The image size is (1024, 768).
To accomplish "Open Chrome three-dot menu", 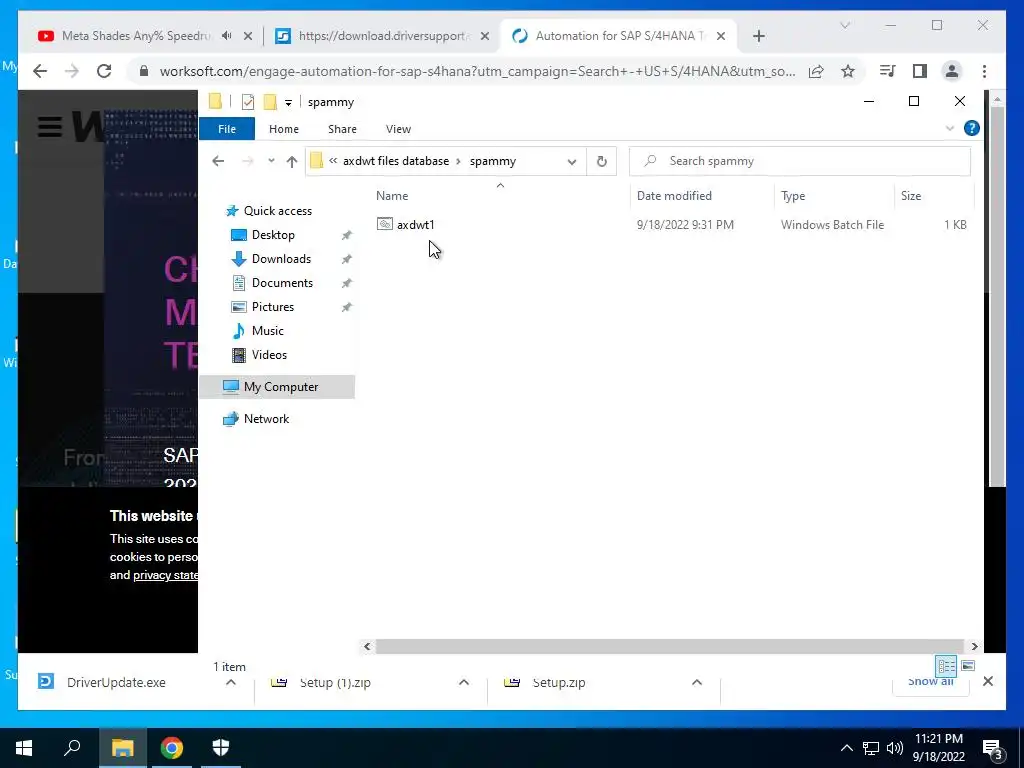I will (984, 71).
